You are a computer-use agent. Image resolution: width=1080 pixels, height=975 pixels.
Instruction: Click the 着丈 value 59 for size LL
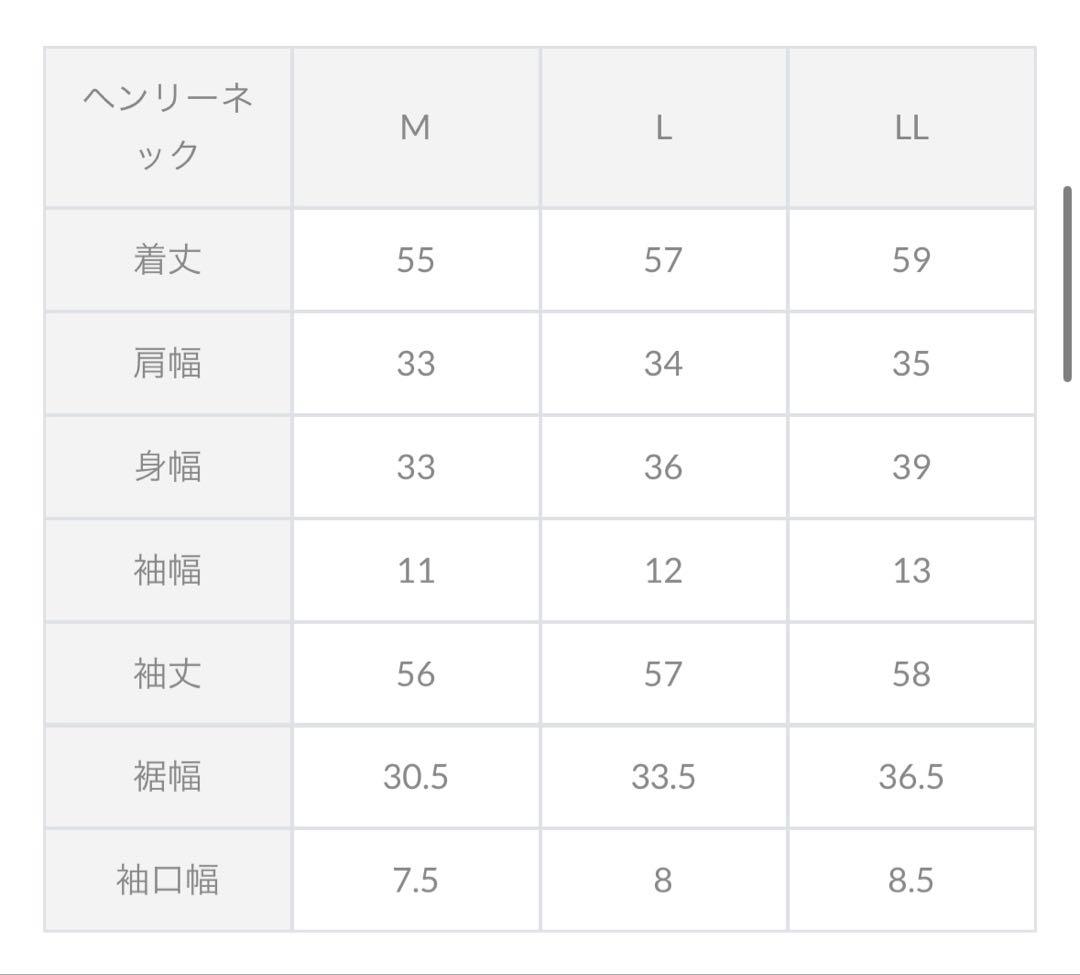point(912,260)
